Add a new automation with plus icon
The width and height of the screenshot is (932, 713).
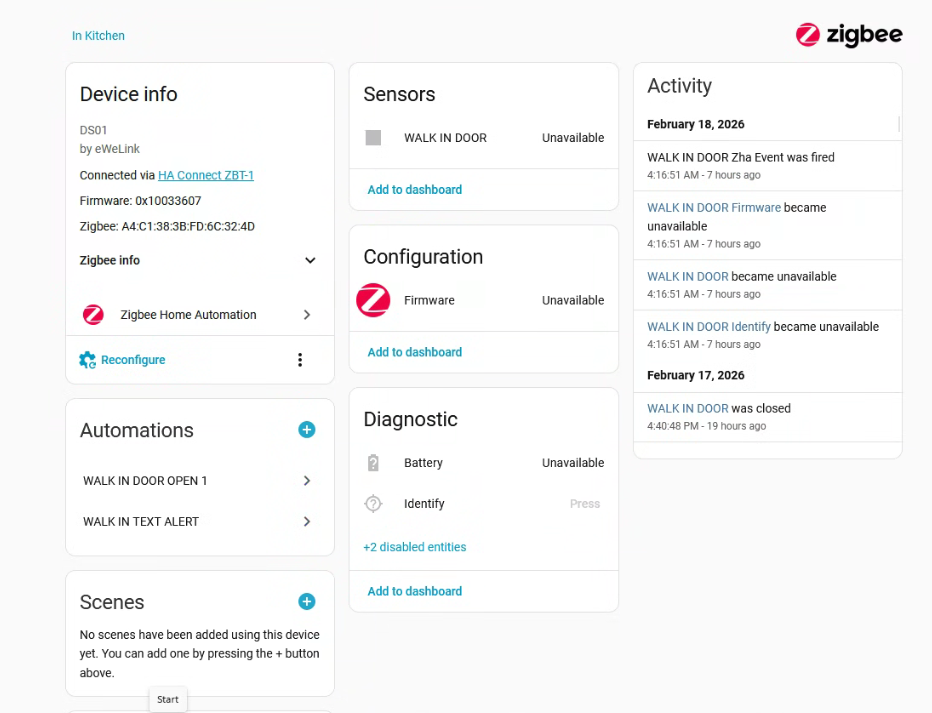[x=307, y=430]
